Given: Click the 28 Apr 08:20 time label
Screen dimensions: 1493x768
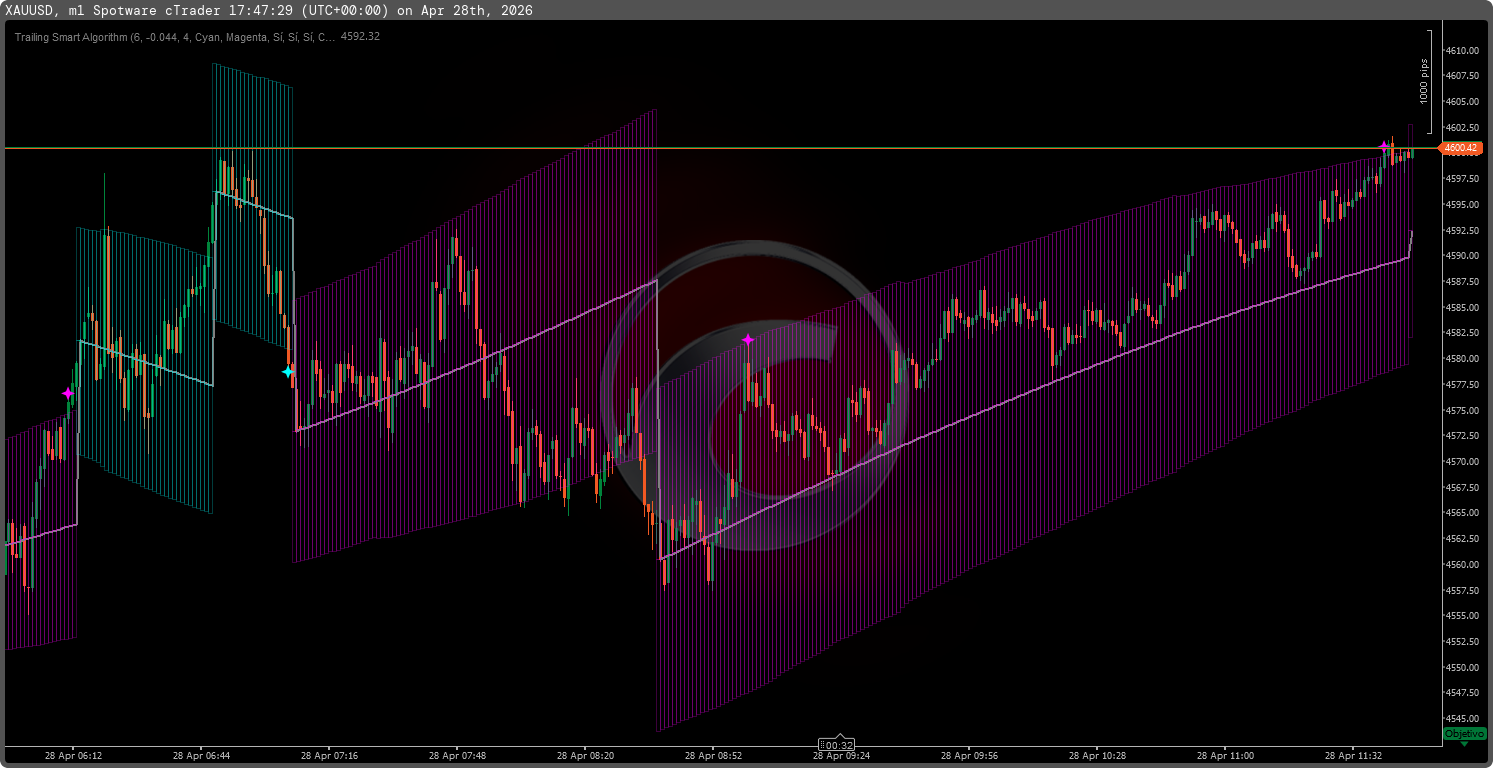Looking at the screenshot, I should (x=585, y=756).
